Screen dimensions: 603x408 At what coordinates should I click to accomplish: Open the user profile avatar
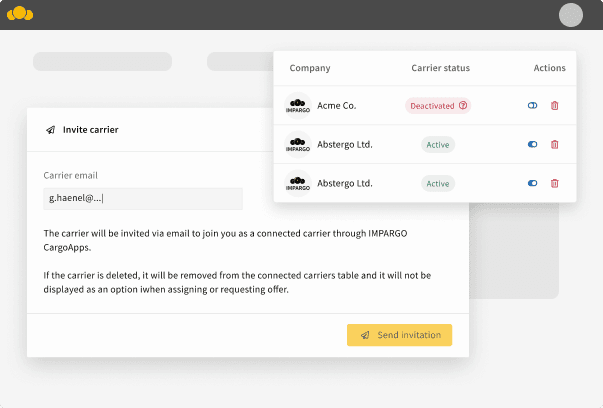tap(570, 14)
